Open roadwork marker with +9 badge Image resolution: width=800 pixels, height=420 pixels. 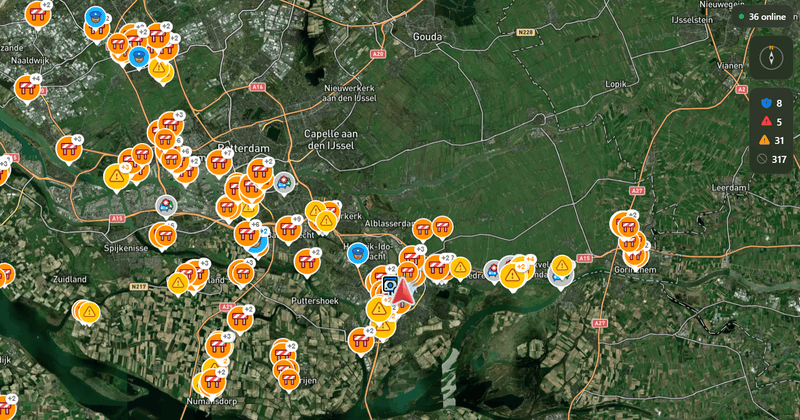pyautogui.click(x=289, y=229)
